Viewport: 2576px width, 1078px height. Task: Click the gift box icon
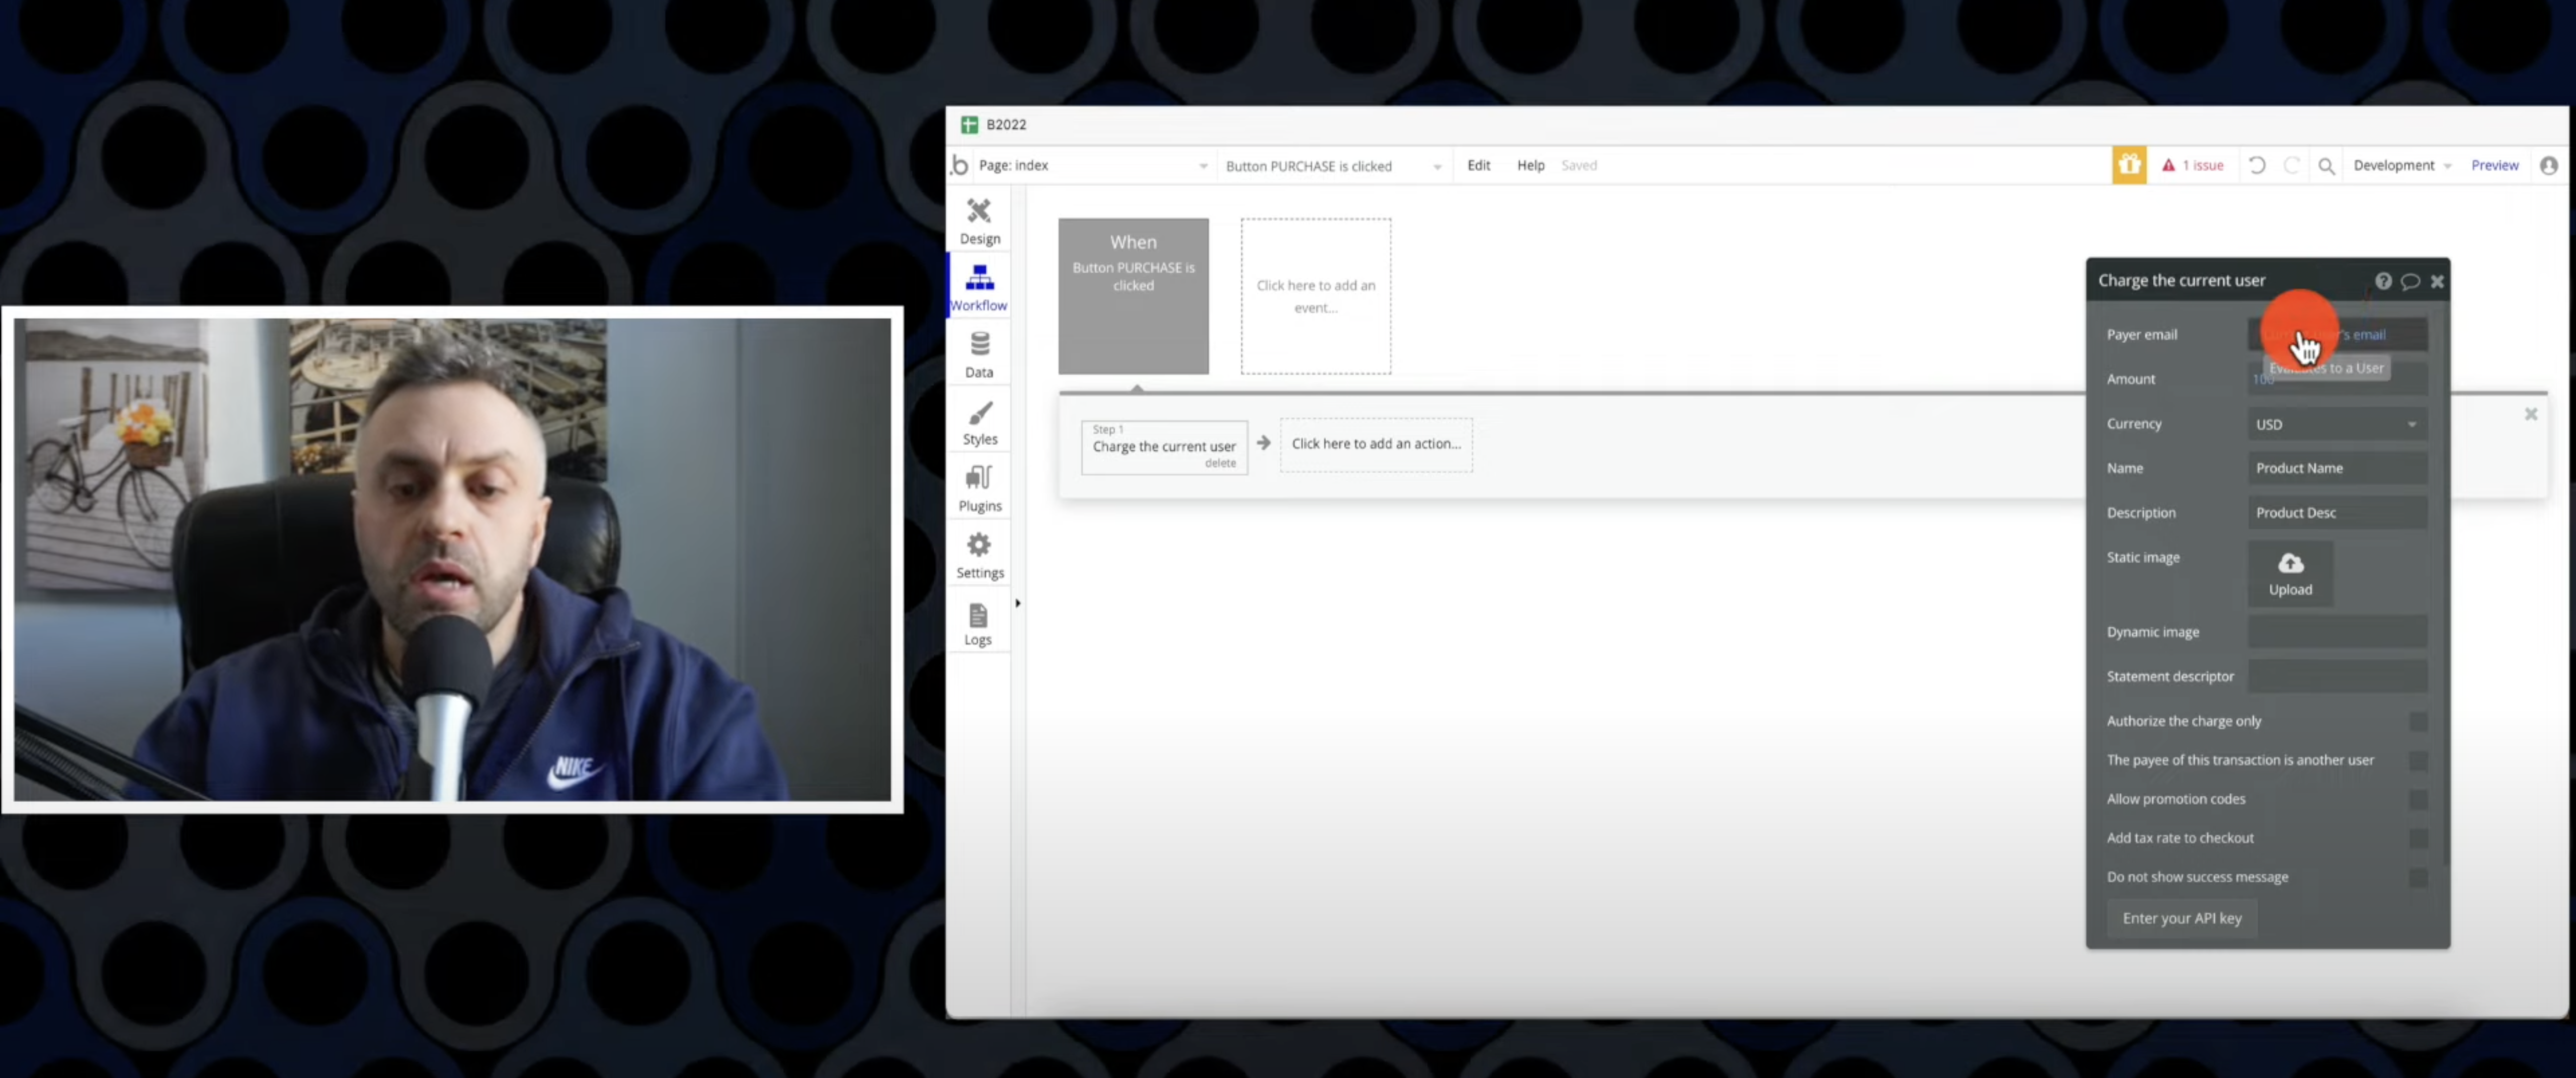(x=2129, y=165)
